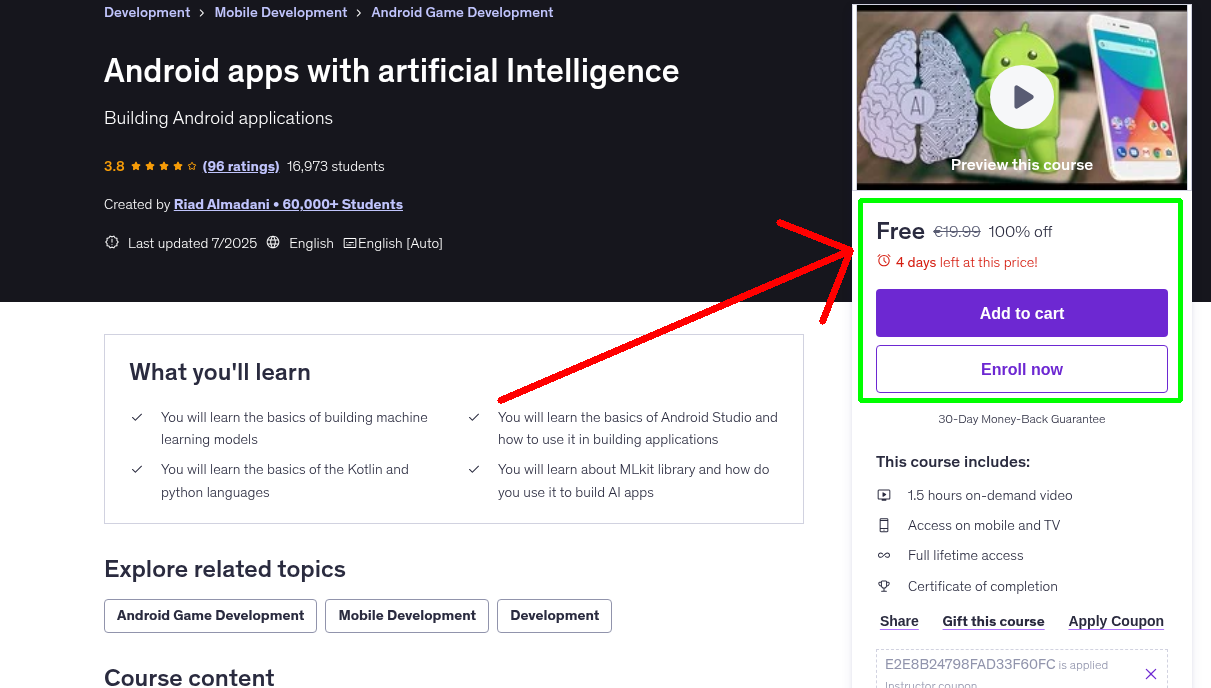
Task: Click the mobile device access icon
Action: tap(884, 525)
